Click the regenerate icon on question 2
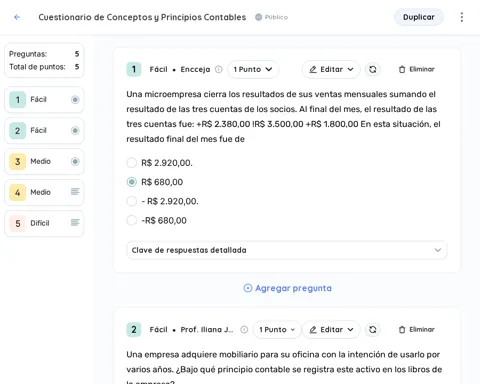The image size is (480, 384). 373,330
